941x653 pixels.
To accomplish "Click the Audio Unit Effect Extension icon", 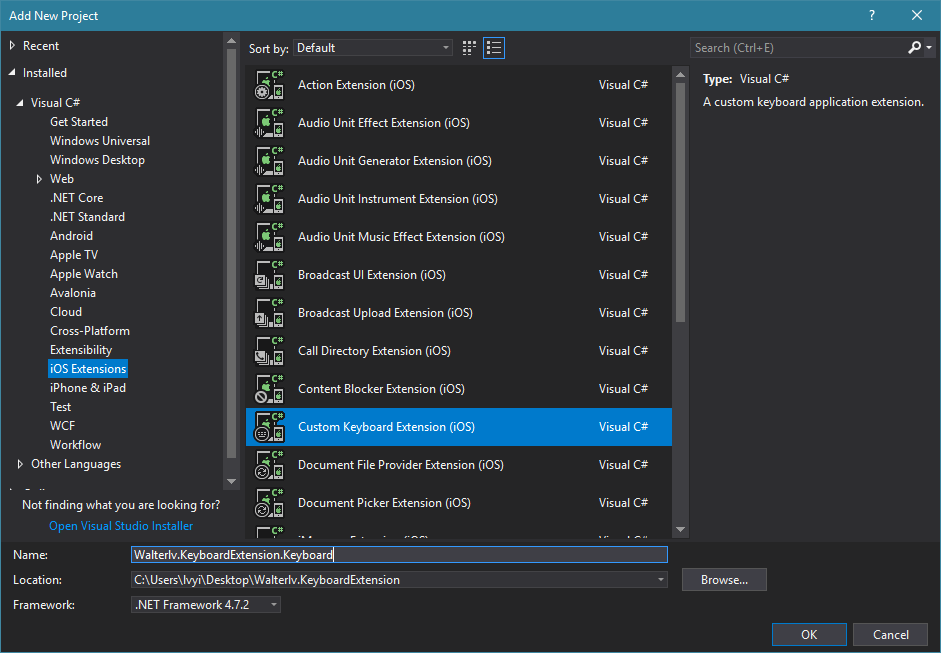I will (x=269, y=123).
